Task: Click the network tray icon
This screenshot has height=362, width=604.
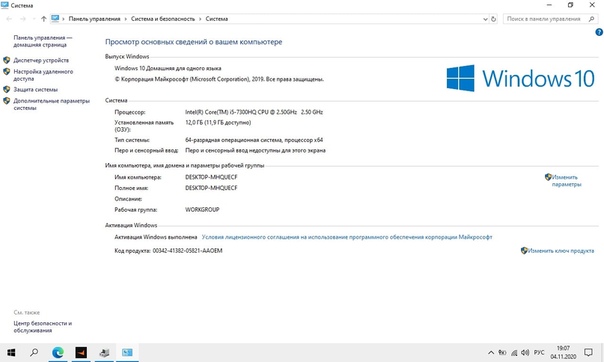Action: (x=514, y=352)
